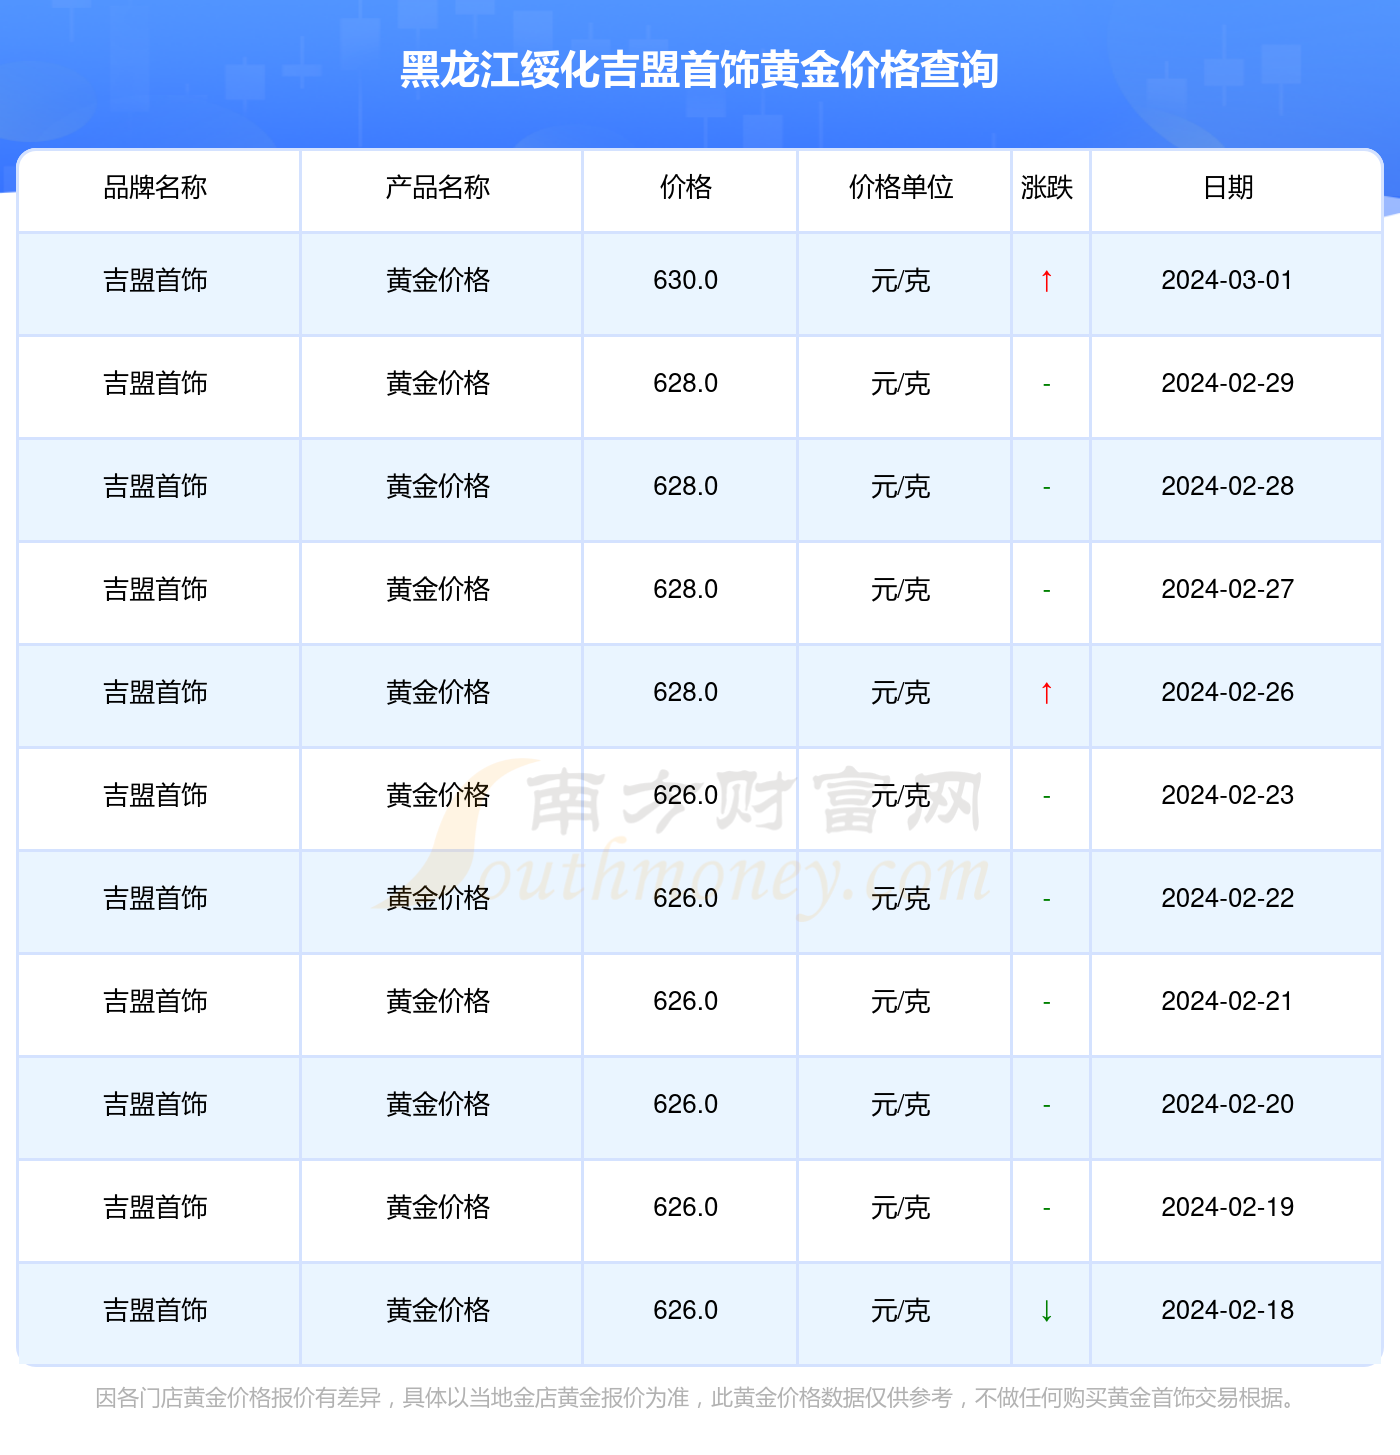The height and width of the screenshot is (1455, 1400).
Task: Click 吉盟首饰 in the 2024-02-27 row
Action: 155,590
